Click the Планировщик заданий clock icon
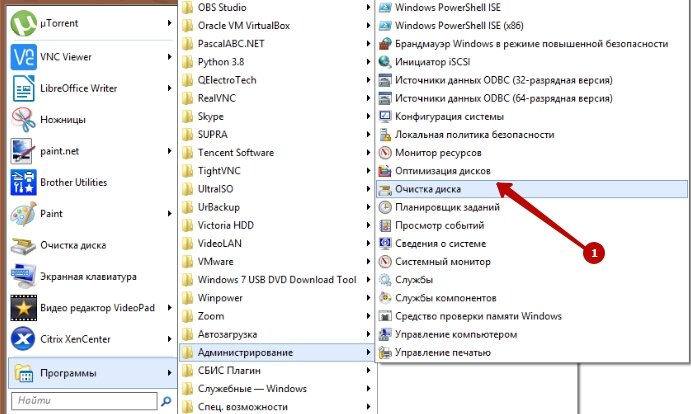 click(385, 207)
